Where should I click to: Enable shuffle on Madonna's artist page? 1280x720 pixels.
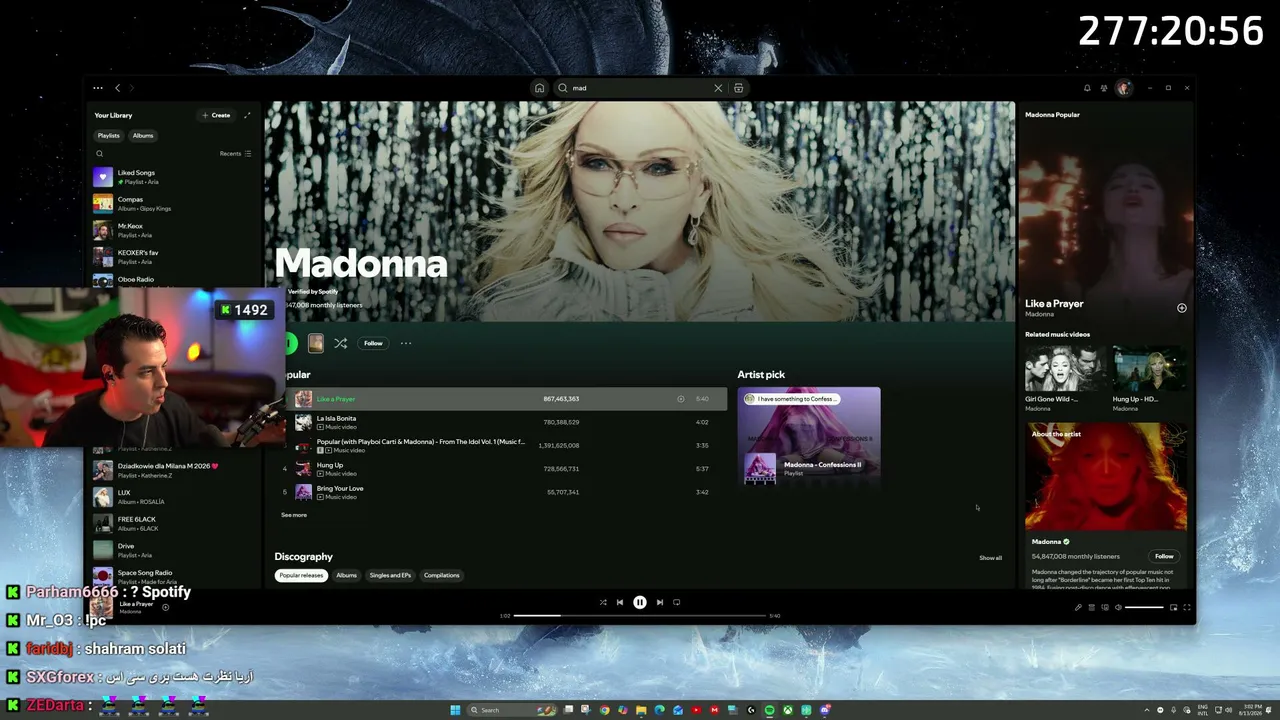click(x=340, y=343)
